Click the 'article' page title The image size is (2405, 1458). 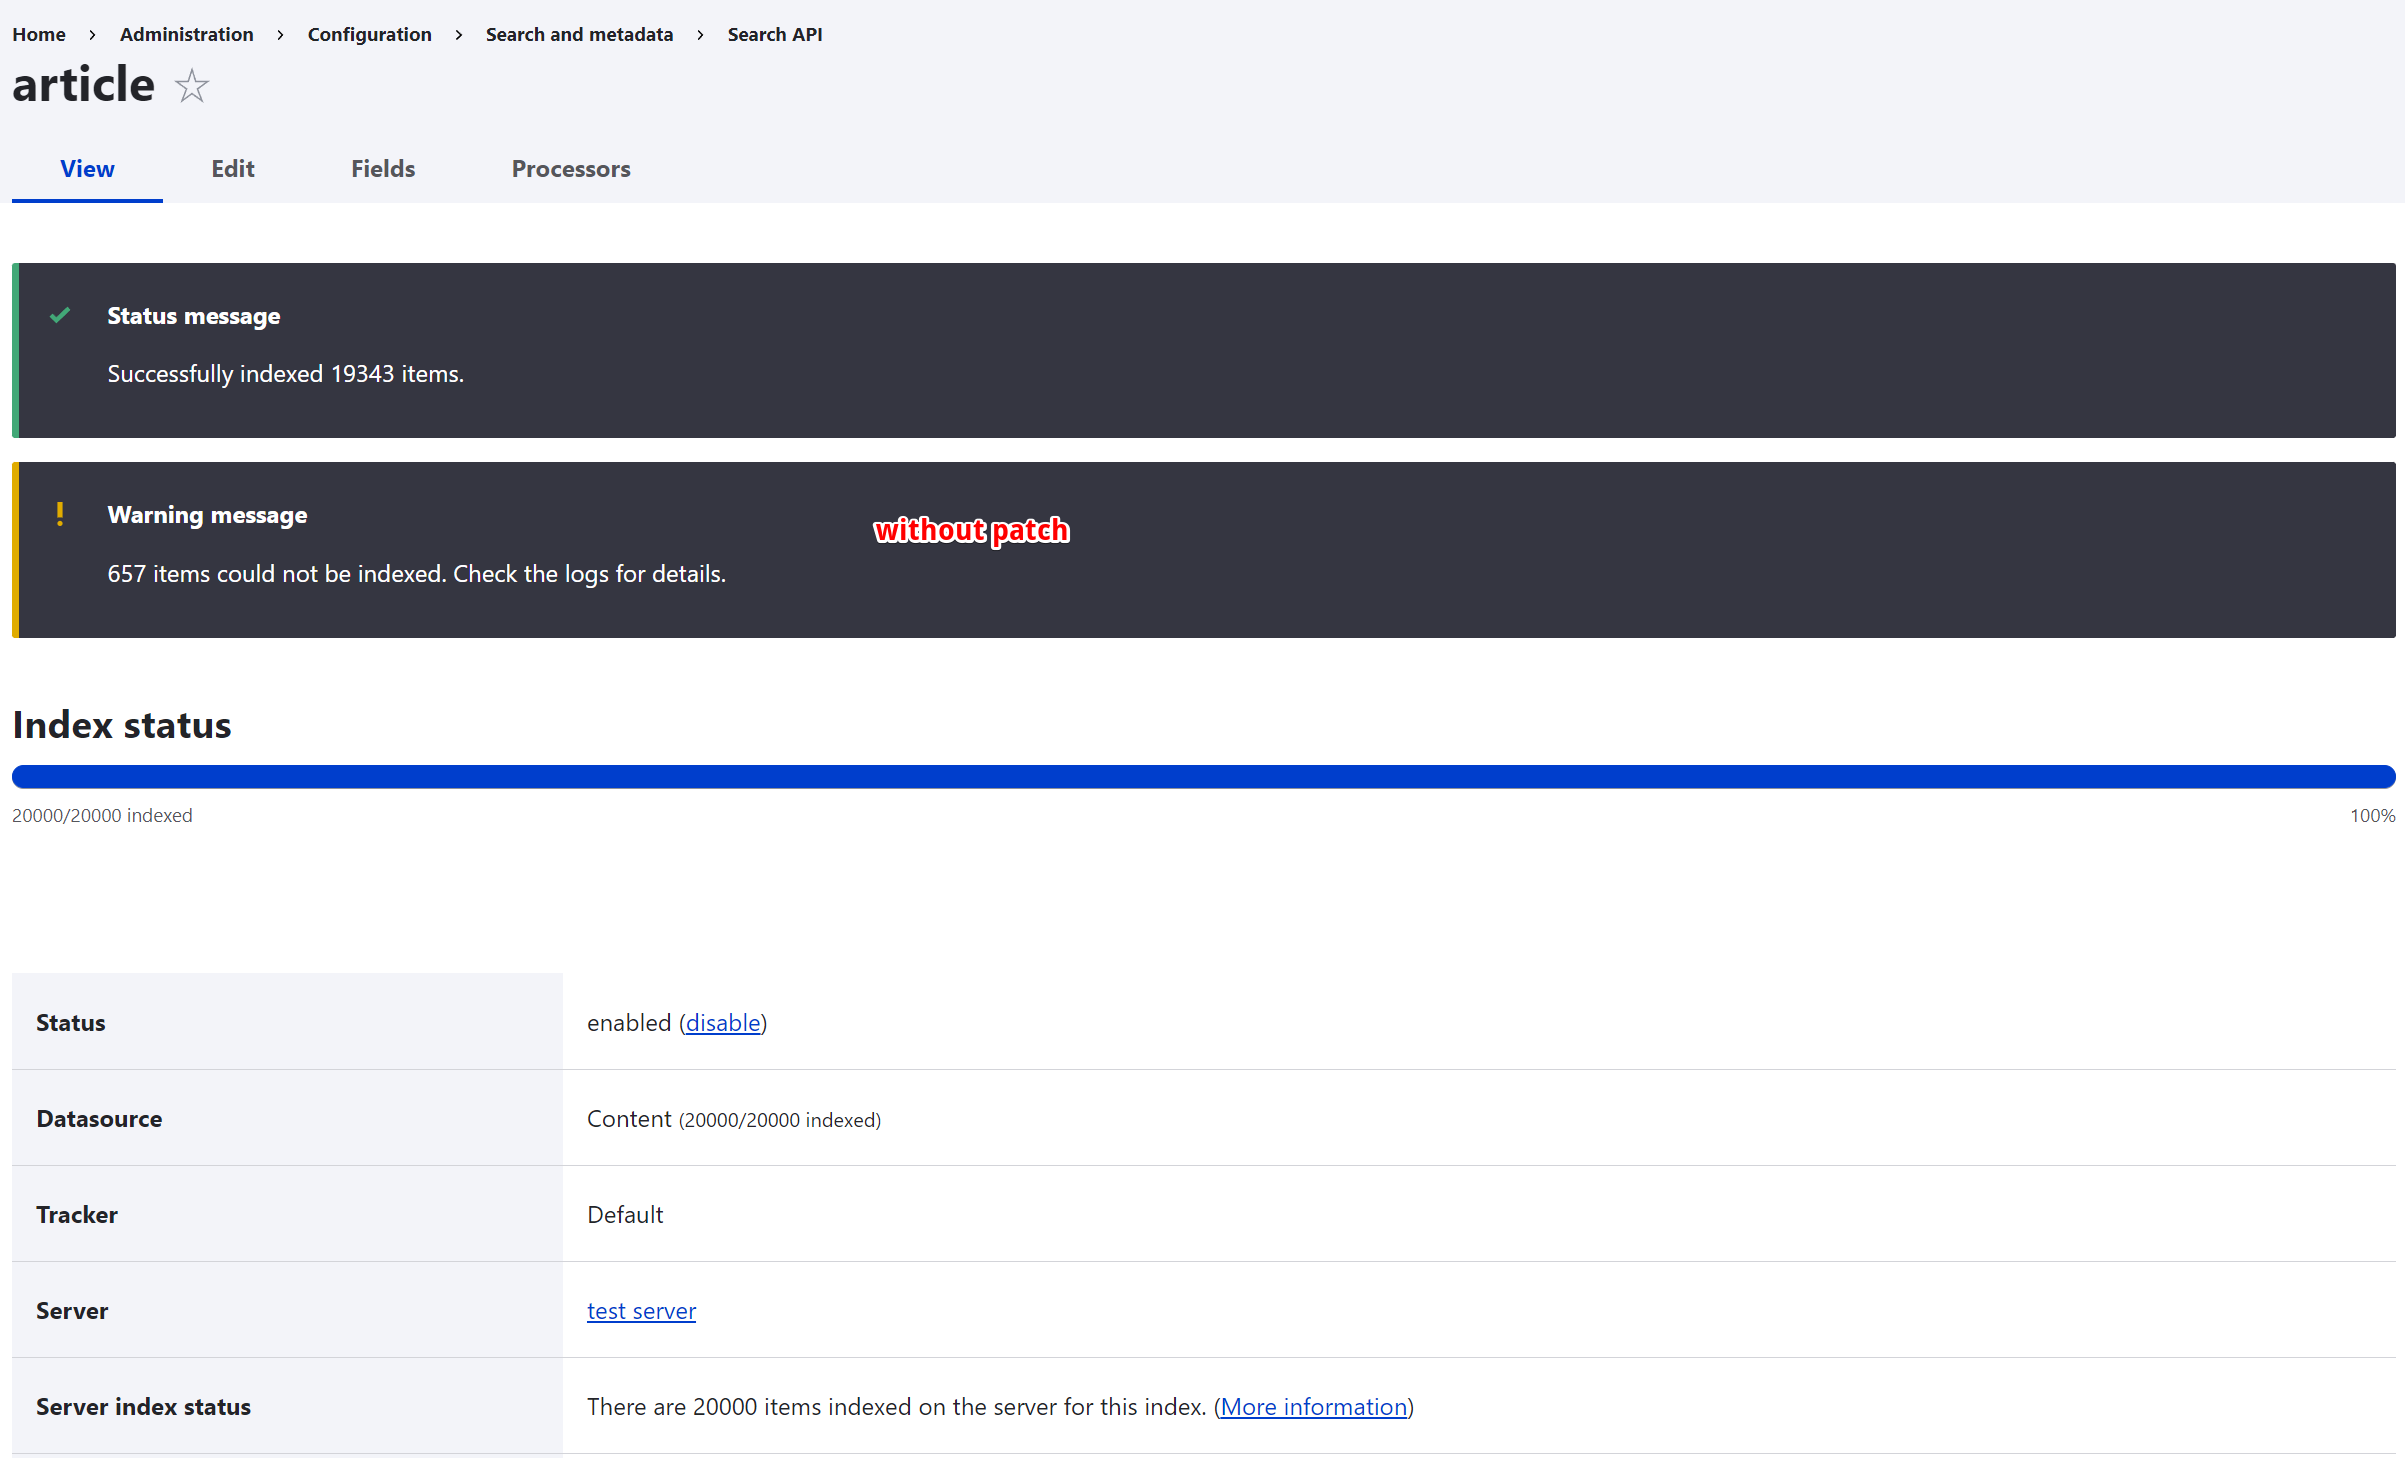click(84, 84)
